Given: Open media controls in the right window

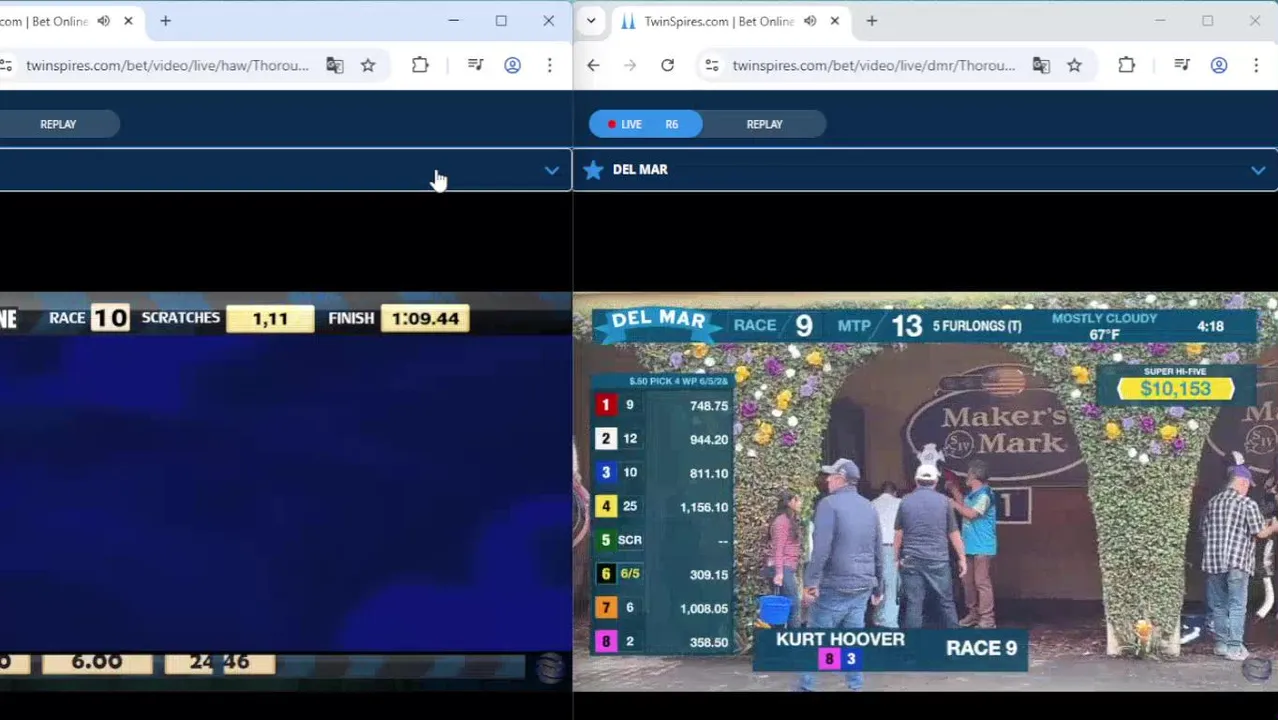Looking at the screenshot, I should (1182, 65).
